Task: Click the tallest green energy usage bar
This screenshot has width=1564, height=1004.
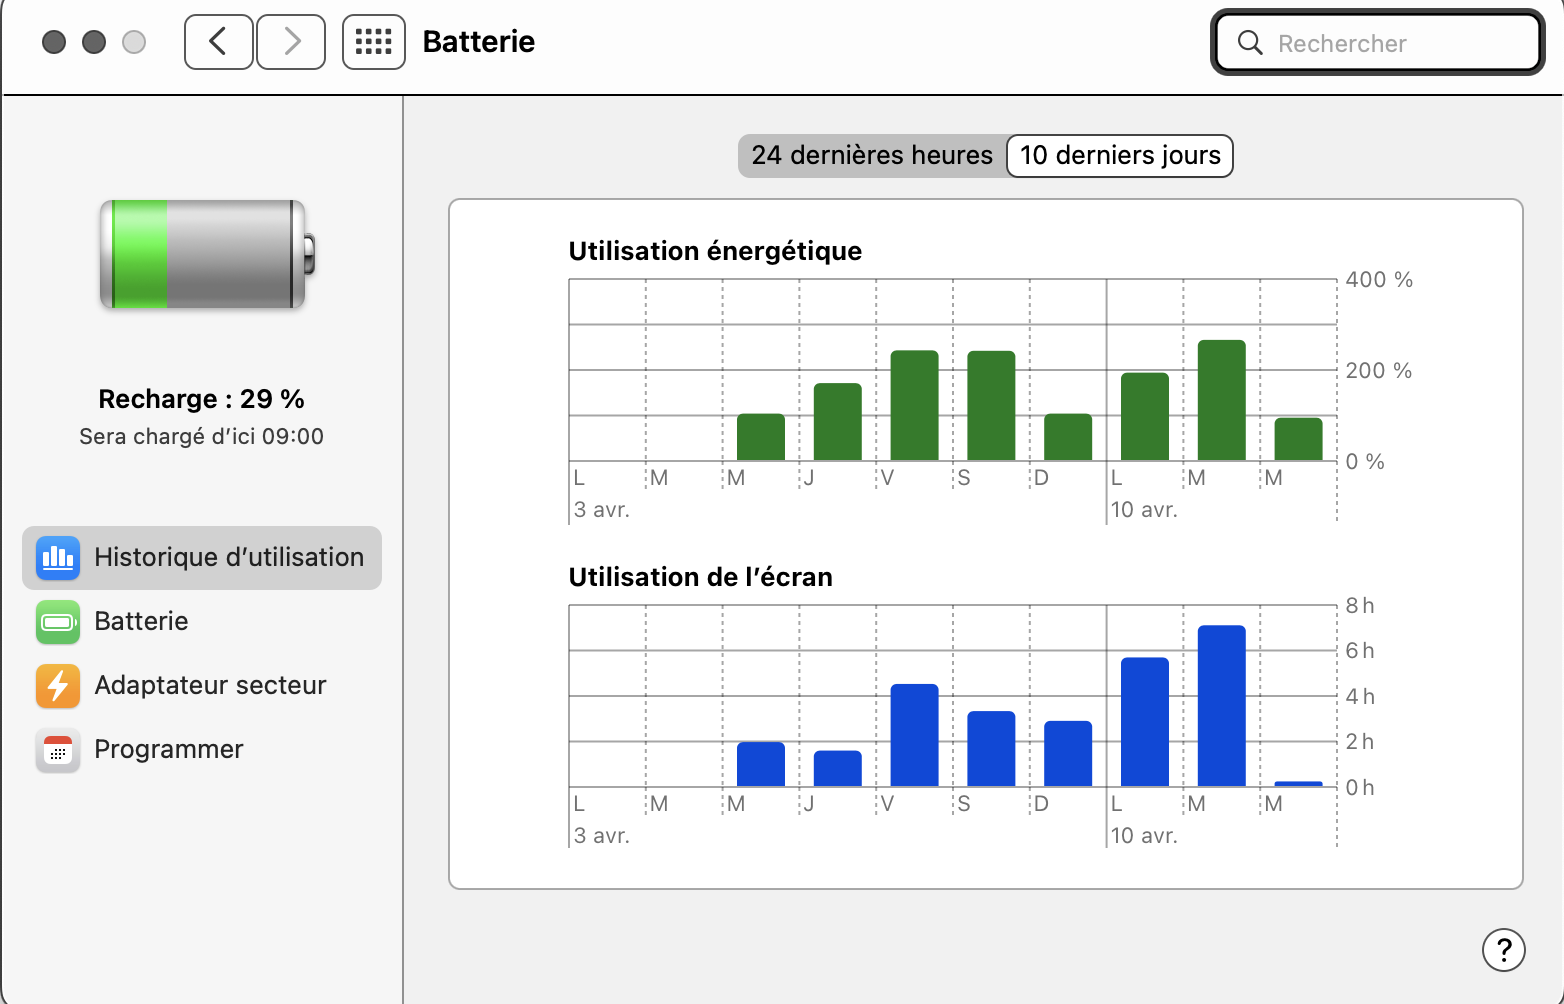Action: (x=1221, y=400)
